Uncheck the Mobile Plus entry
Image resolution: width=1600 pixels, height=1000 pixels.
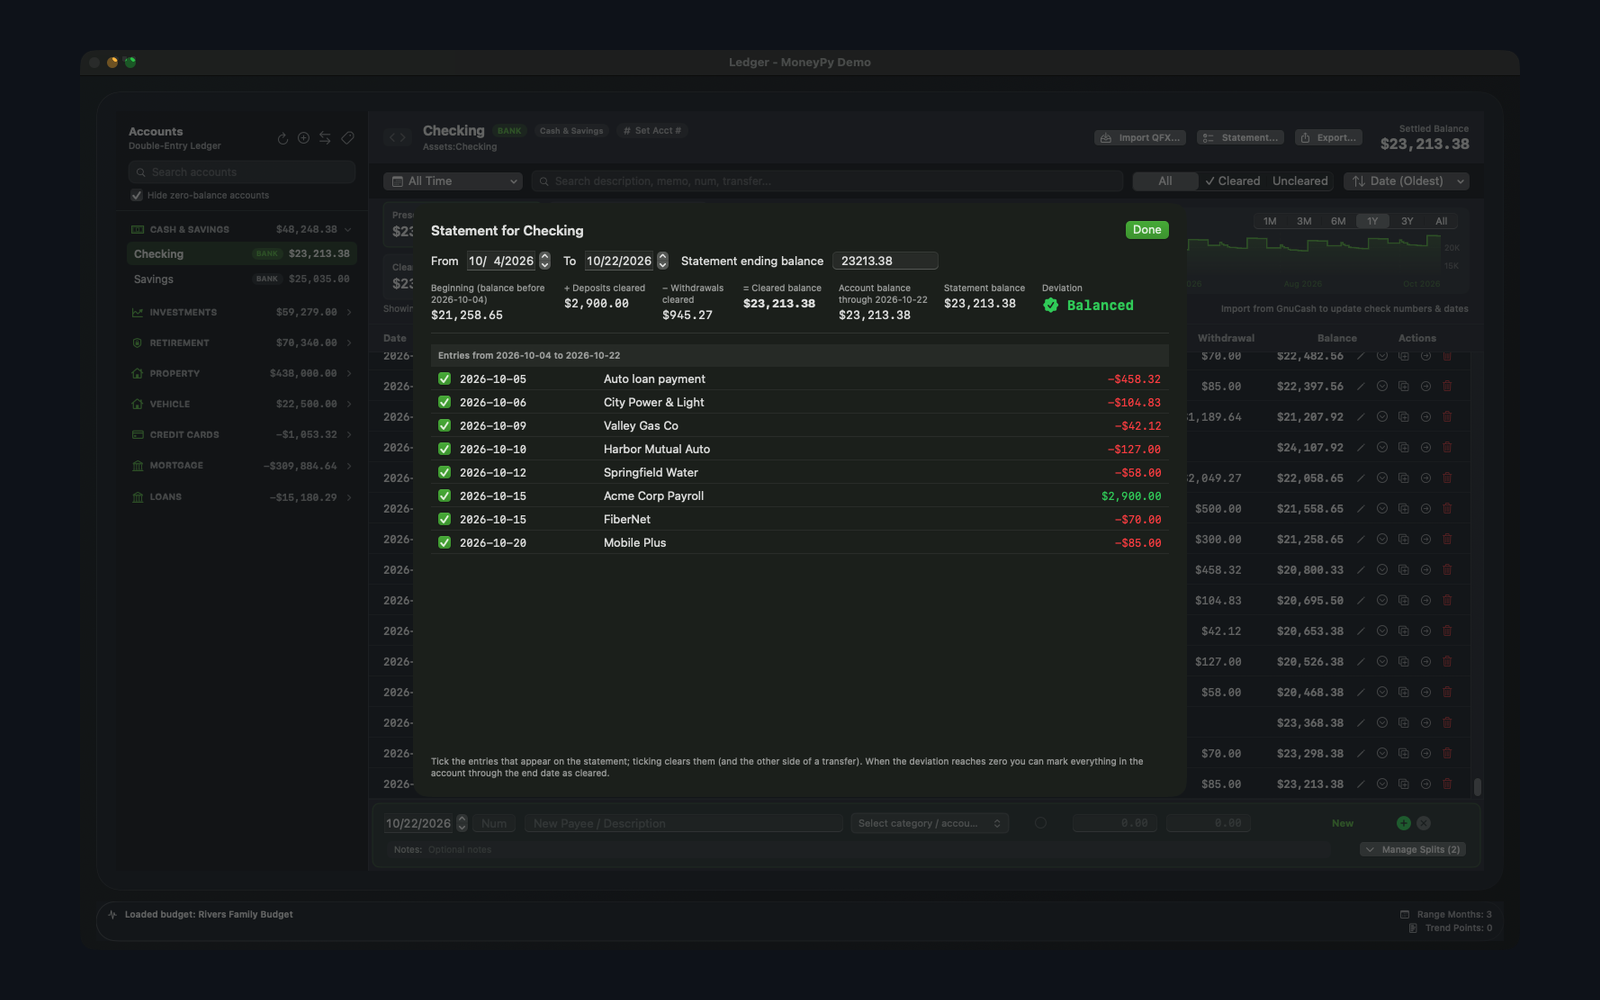click(444, 543)
